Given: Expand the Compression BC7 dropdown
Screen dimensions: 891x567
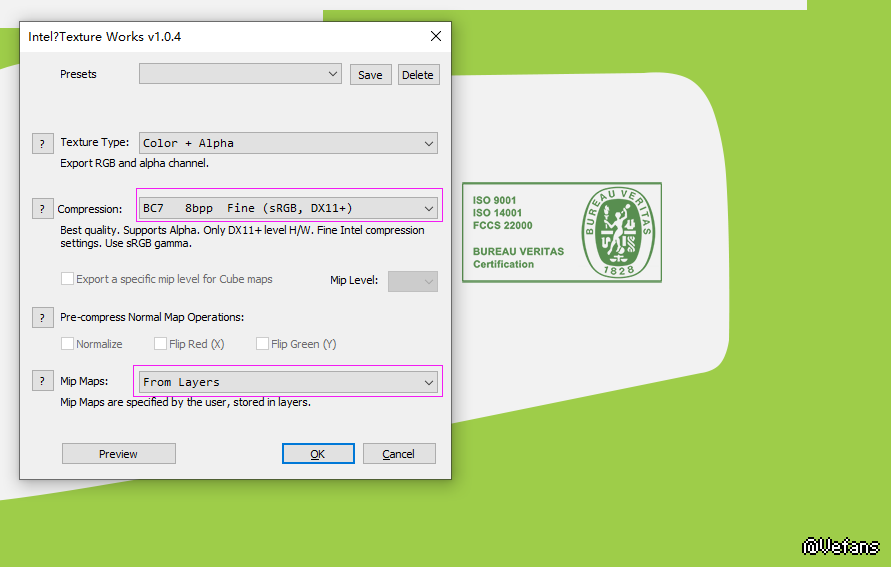Looking at the screenshot, I should tap(288, 208).
